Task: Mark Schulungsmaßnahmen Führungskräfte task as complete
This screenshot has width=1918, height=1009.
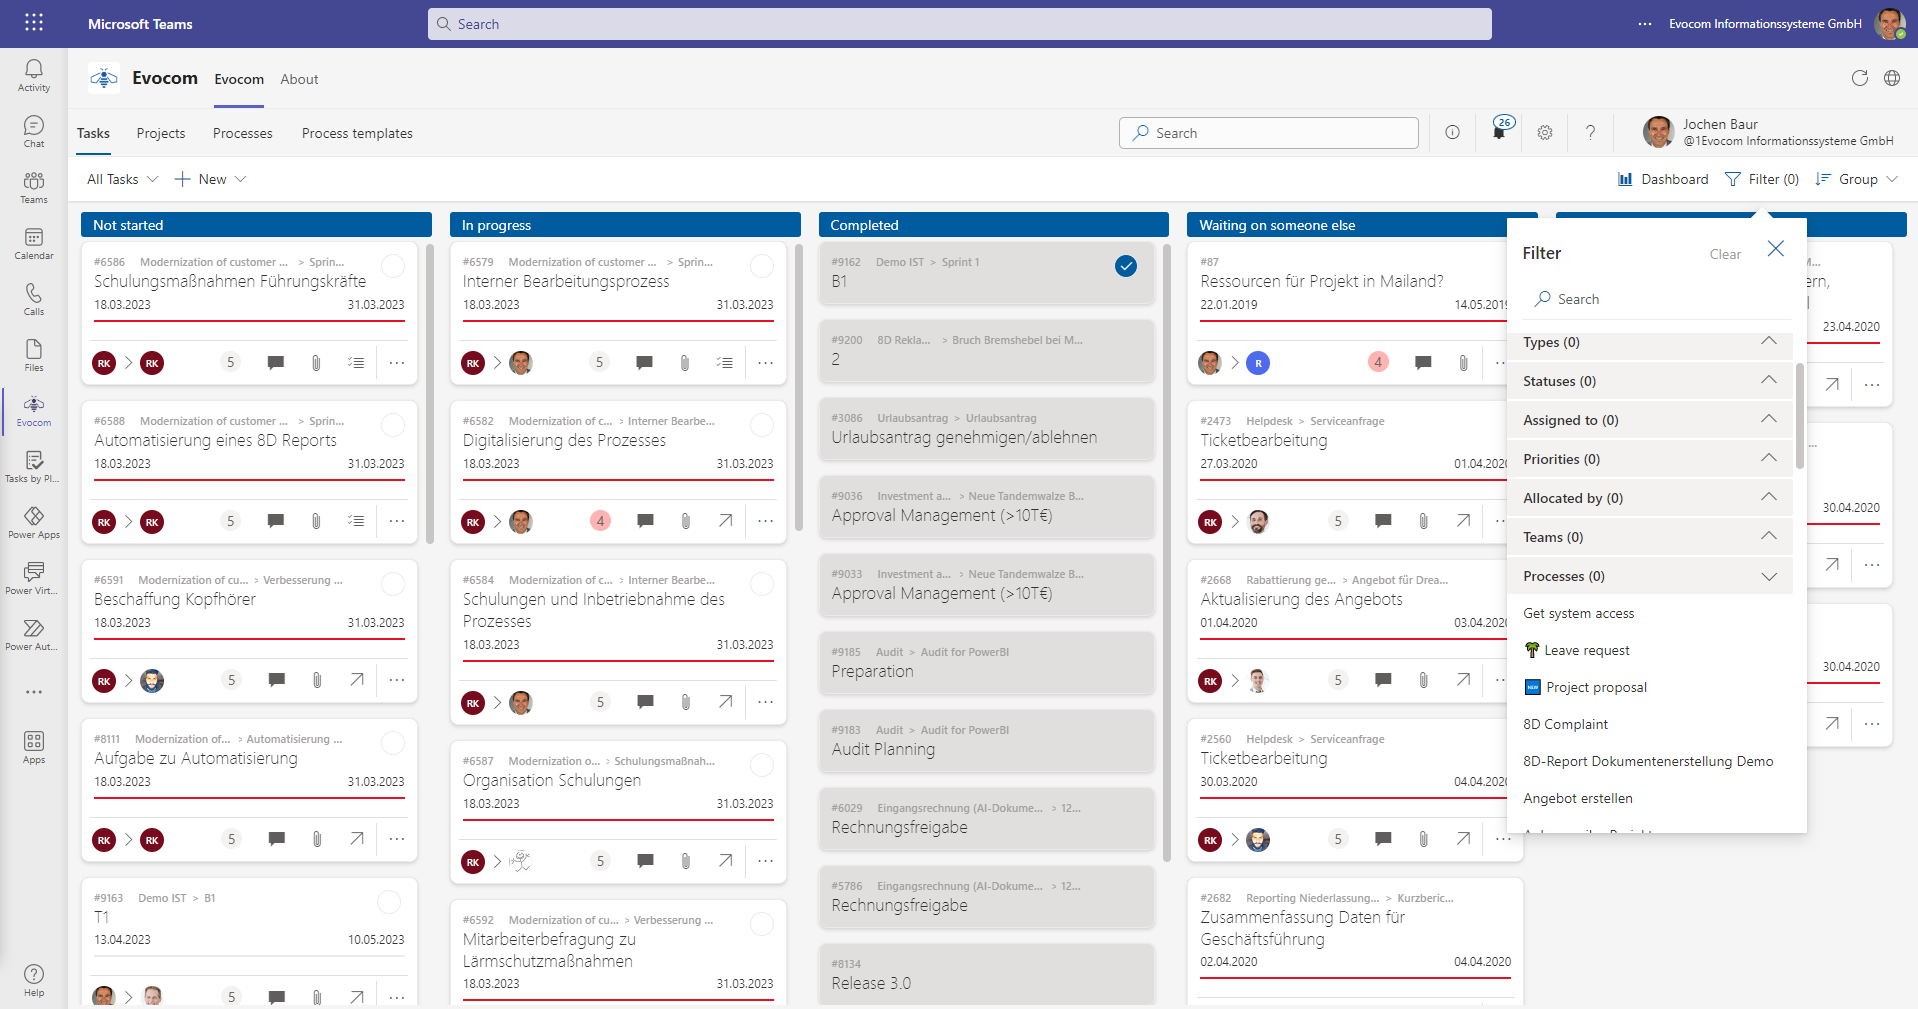Action: coord(392,266)
